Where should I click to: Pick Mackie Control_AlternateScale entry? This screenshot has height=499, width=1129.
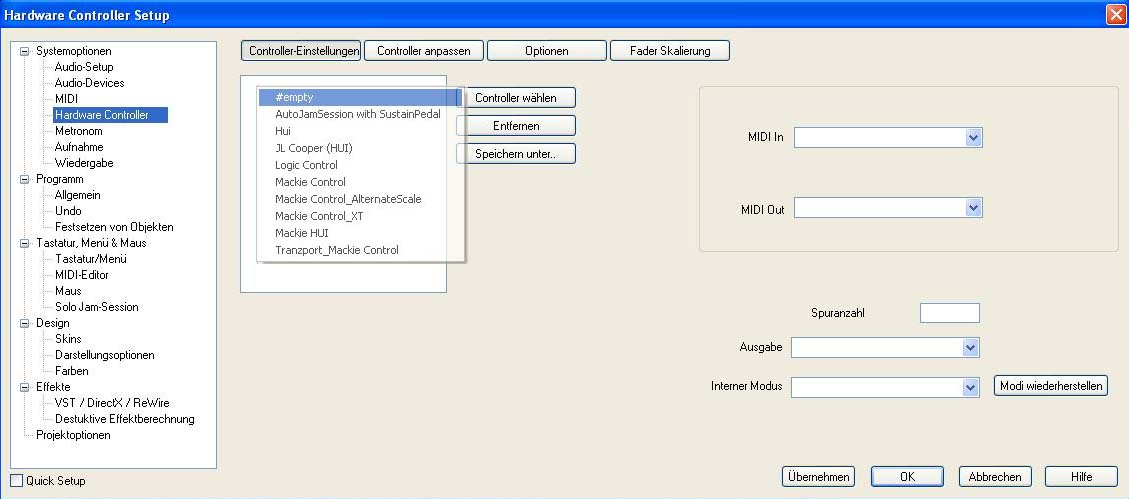(x=360, y=199)
